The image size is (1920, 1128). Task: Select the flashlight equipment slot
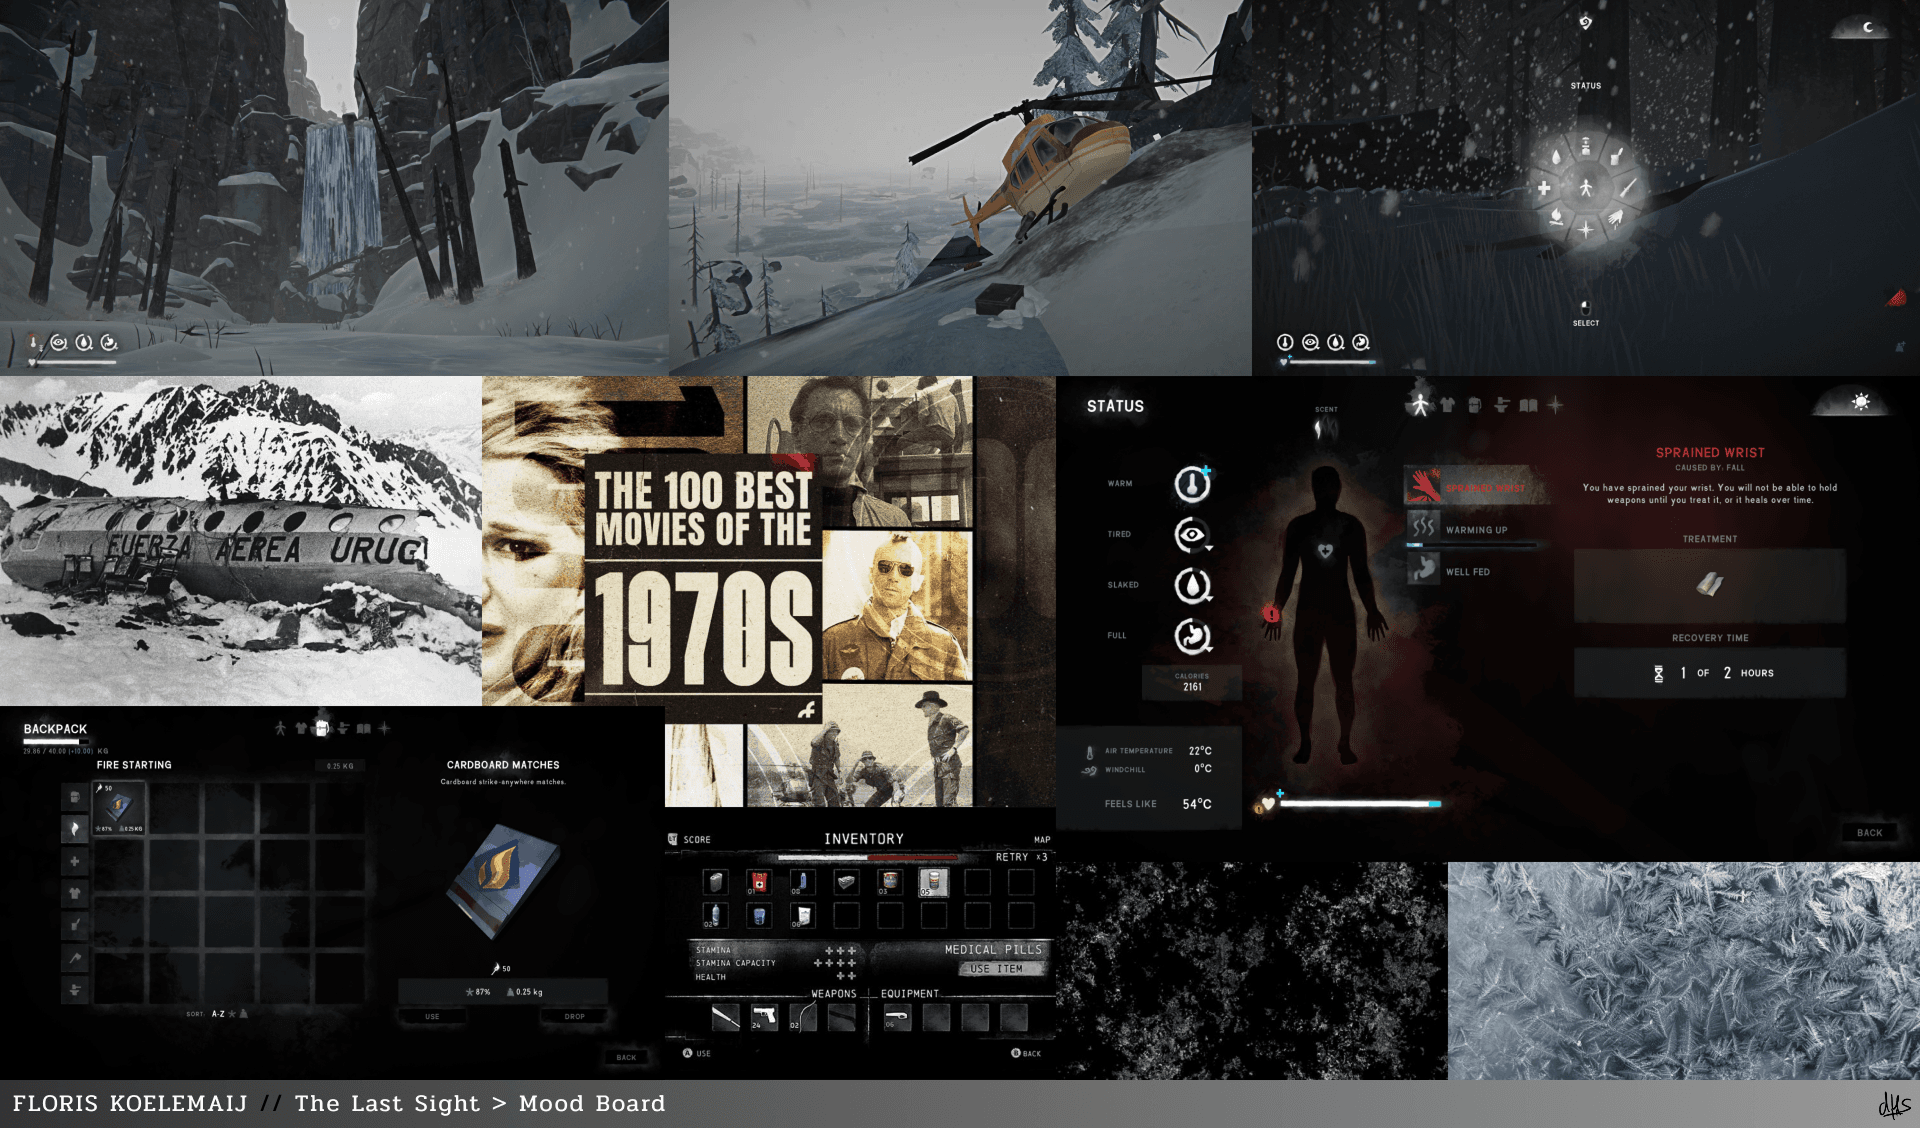coord(897,1017)
